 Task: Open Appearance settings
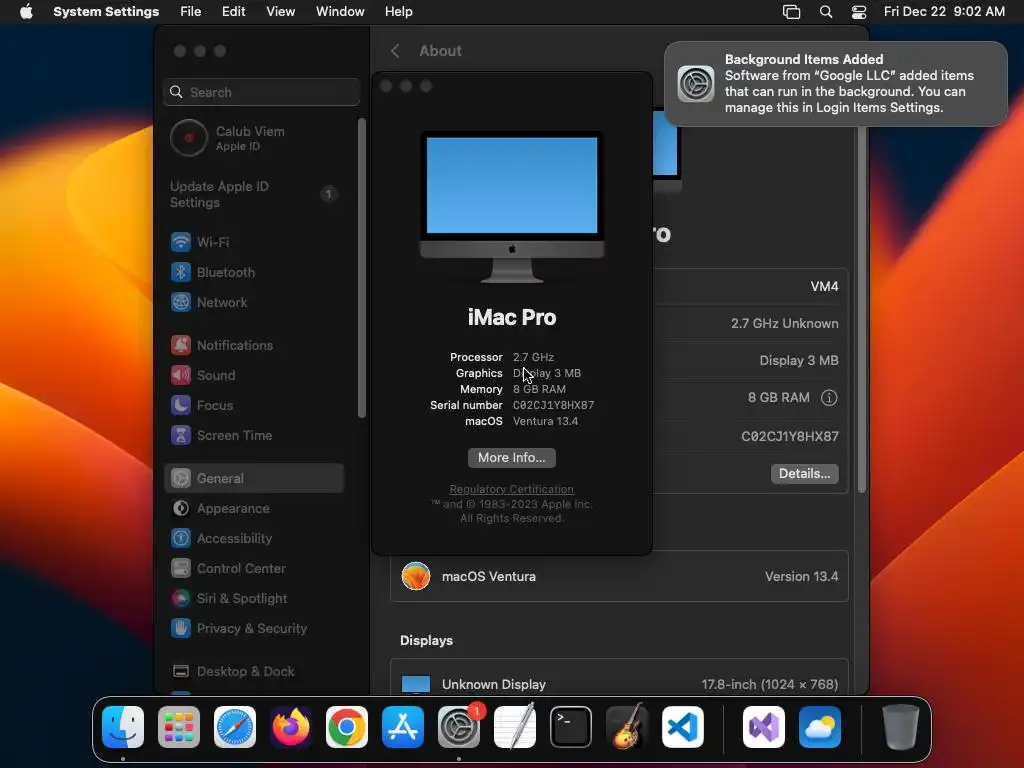tap(254, 508)
